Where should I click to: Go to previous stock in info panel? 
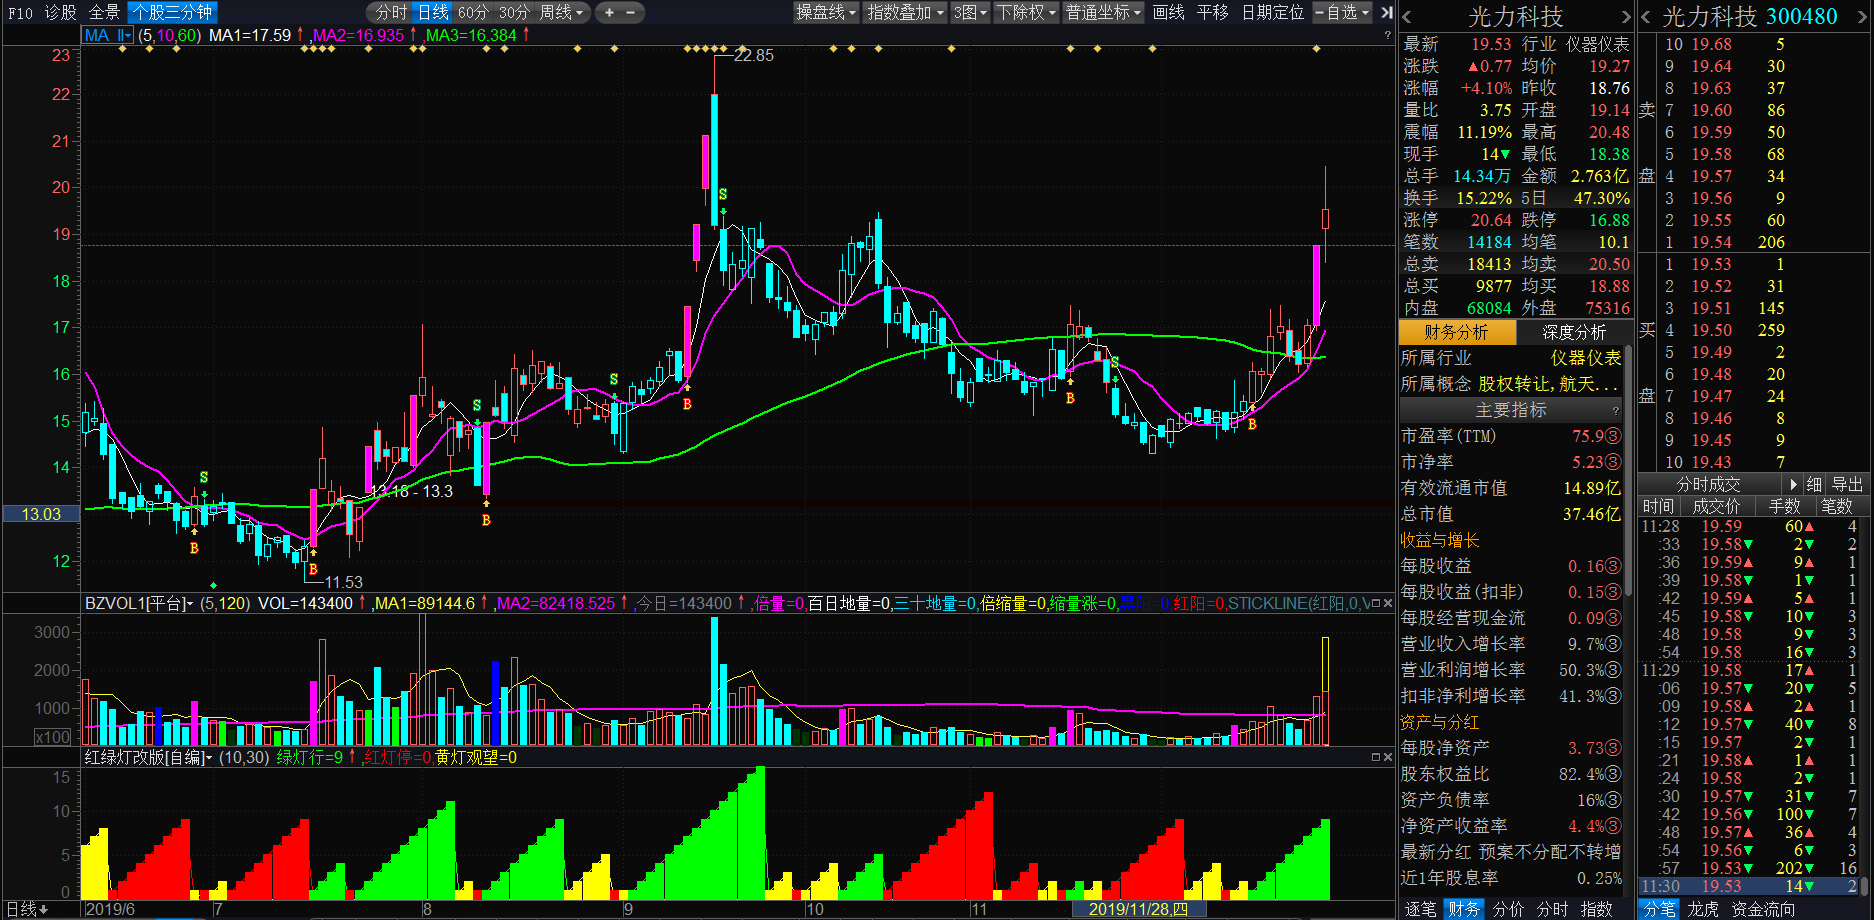pyautogui.click(x=1407, y=17)
